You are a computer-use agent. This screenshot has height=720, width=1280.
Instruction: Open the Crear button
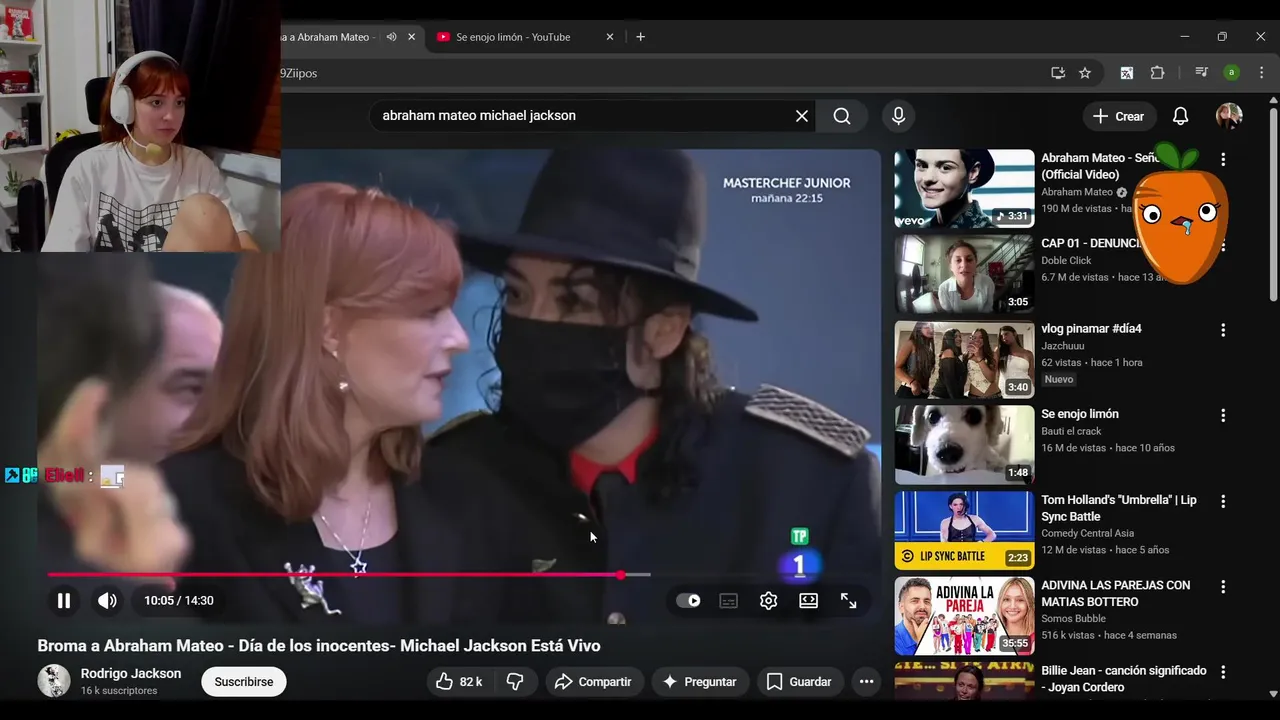pos(1119,116)
